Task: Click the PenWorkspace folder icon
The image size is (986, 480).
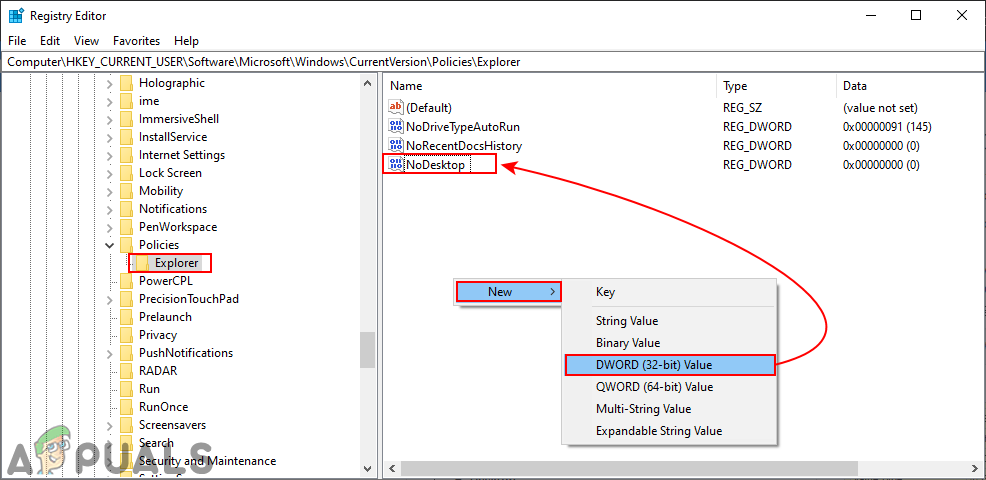Action: tap(127, 227)
